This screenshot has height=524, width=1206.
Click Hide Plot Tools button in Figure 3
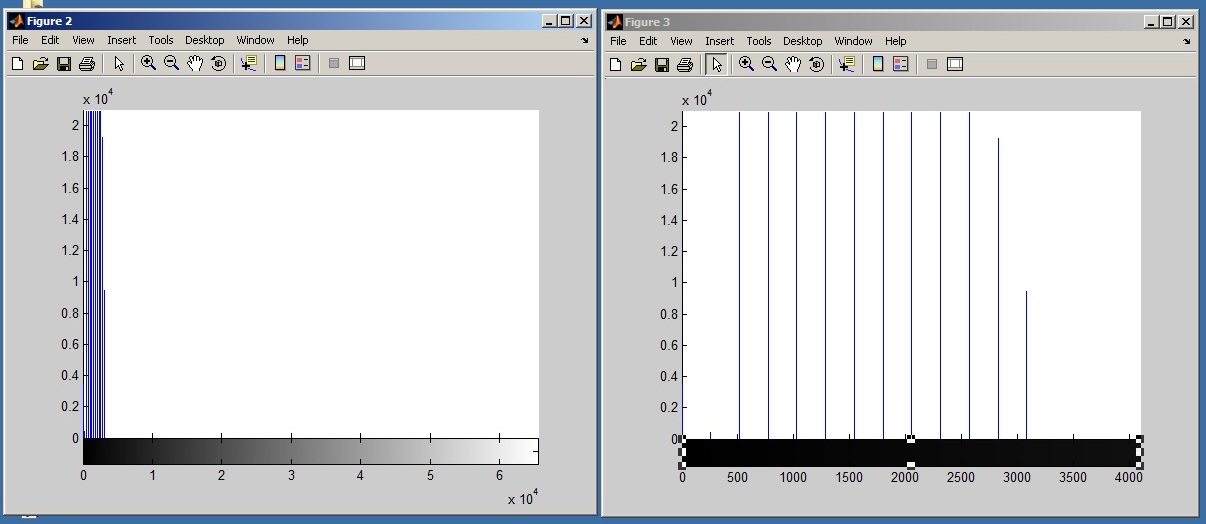click(x=931, y=64)
